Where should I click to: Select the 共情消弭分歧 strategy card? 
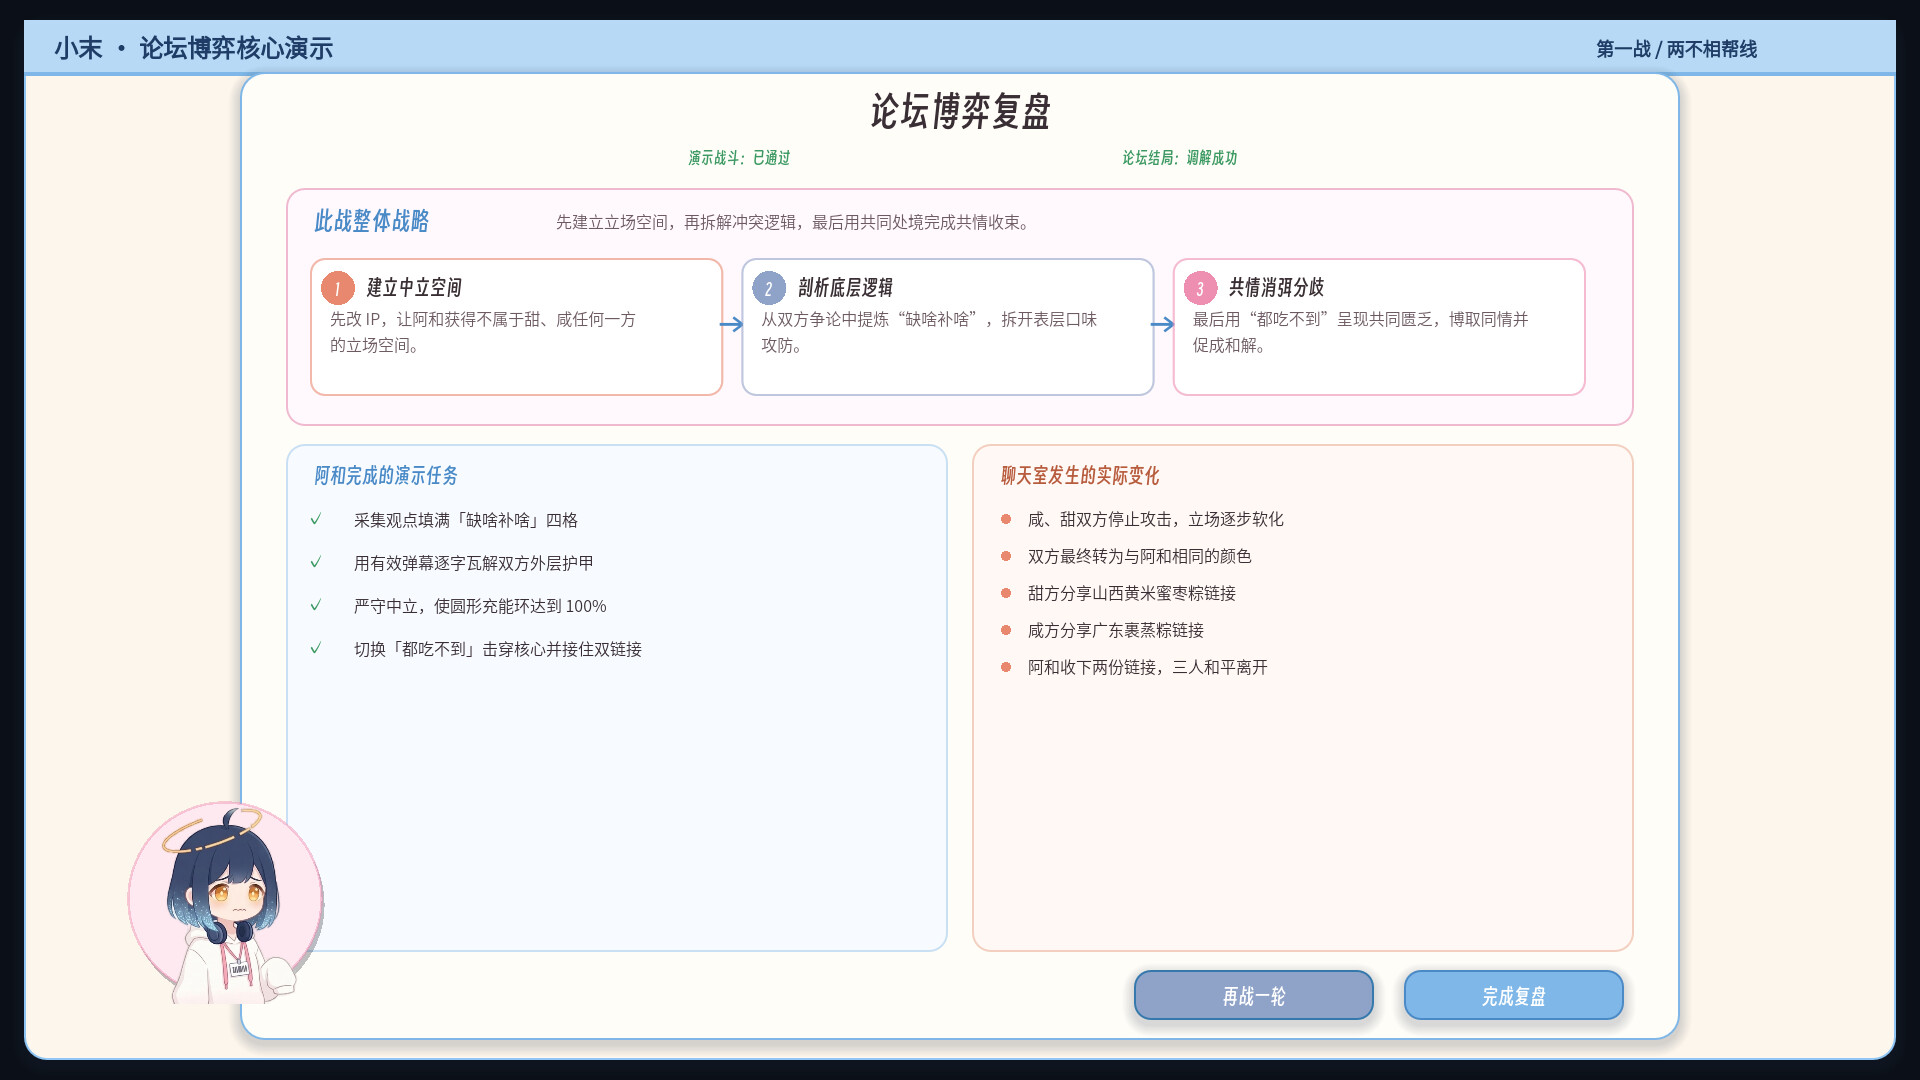1379,327
